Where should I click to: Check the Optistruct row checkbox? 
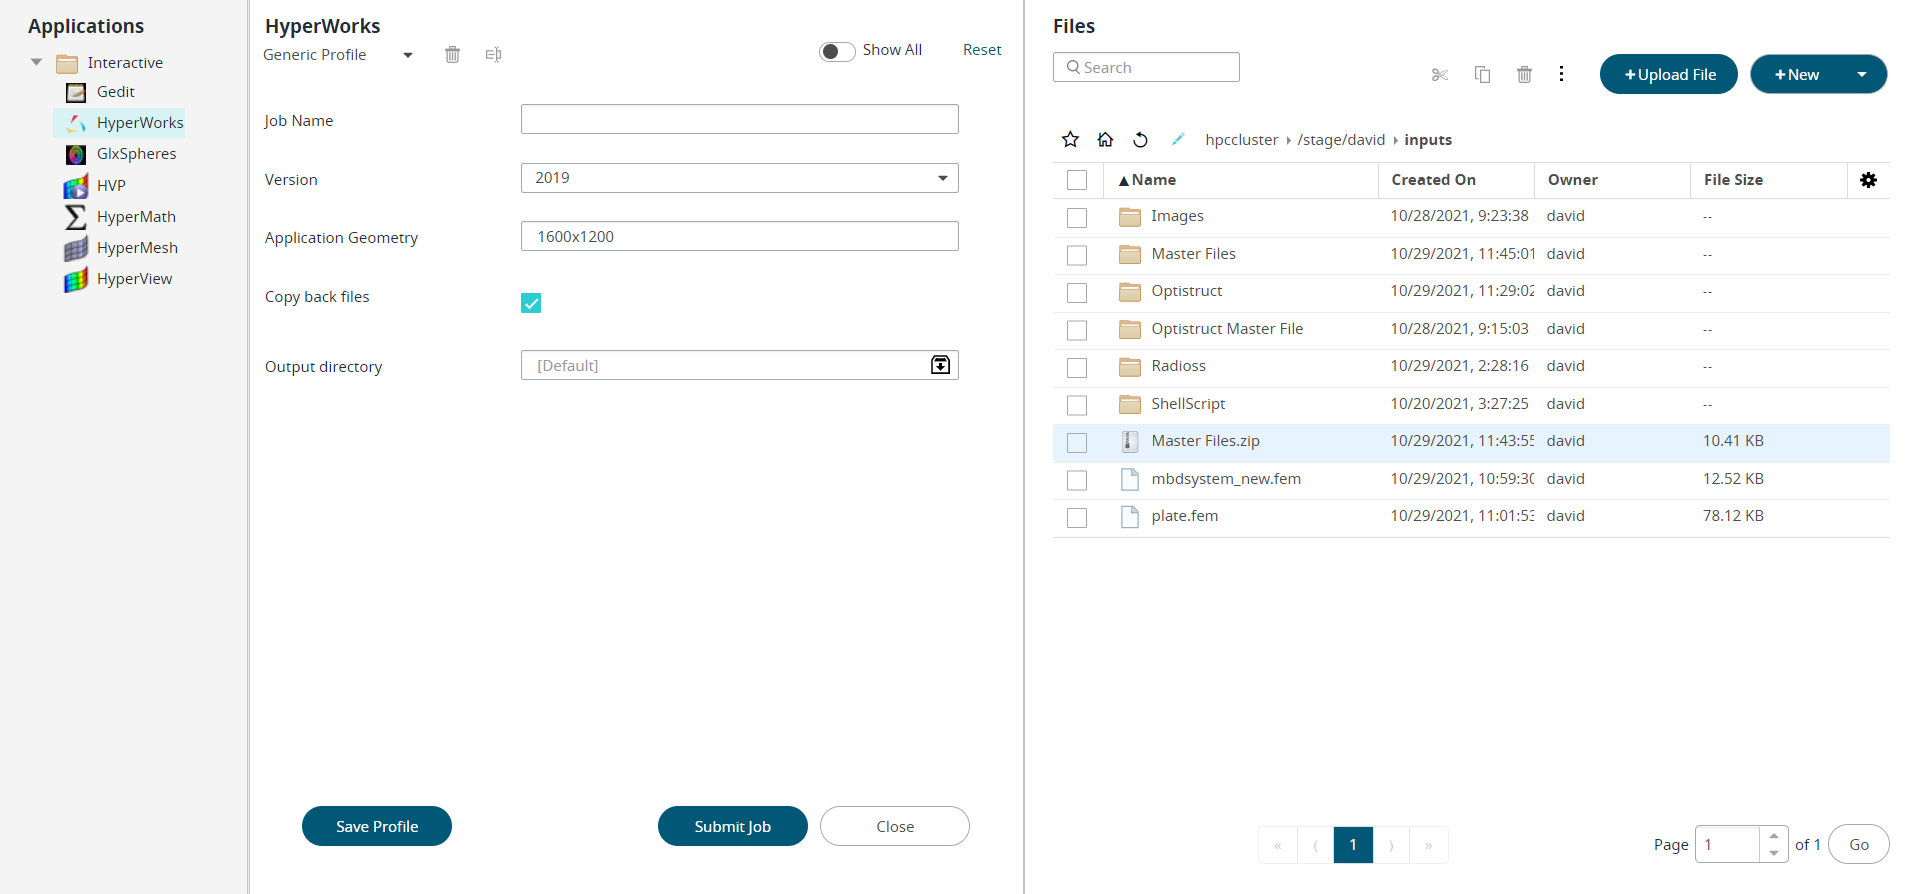coord(1077,292)
